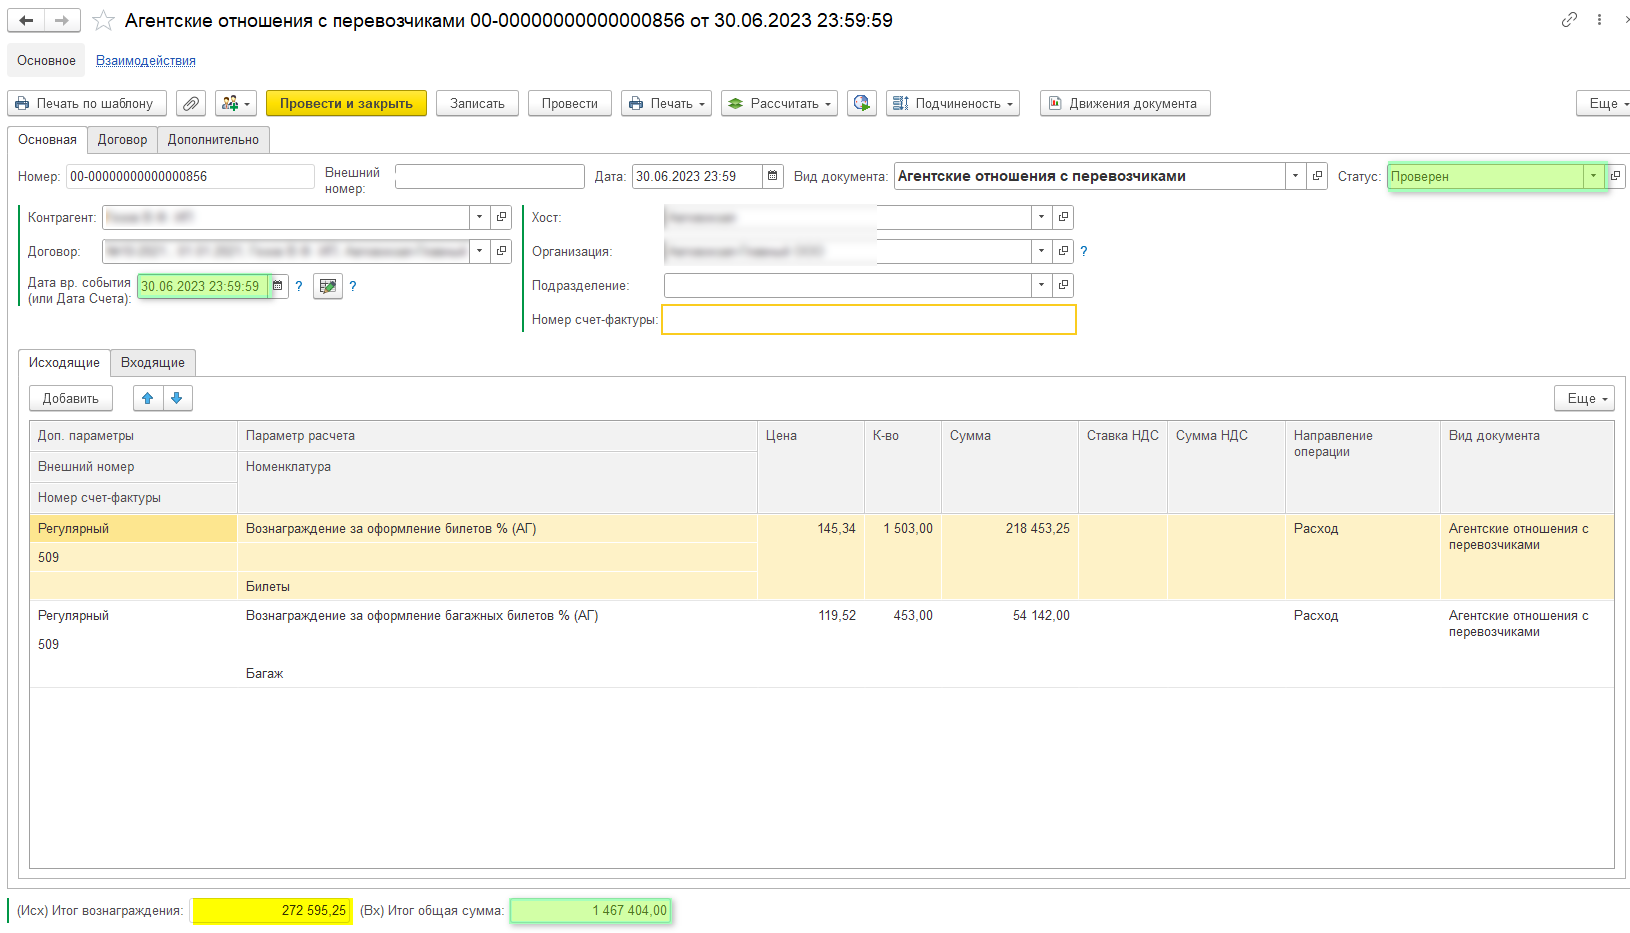1630x933 pixels.
Task: Click the back navigation arrow
Action: [26, 20]
